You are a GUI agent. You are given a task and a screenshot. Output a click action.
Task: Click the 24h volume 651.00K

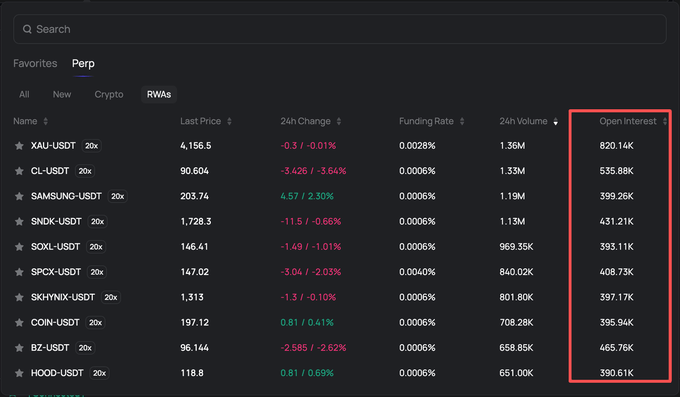516,373
